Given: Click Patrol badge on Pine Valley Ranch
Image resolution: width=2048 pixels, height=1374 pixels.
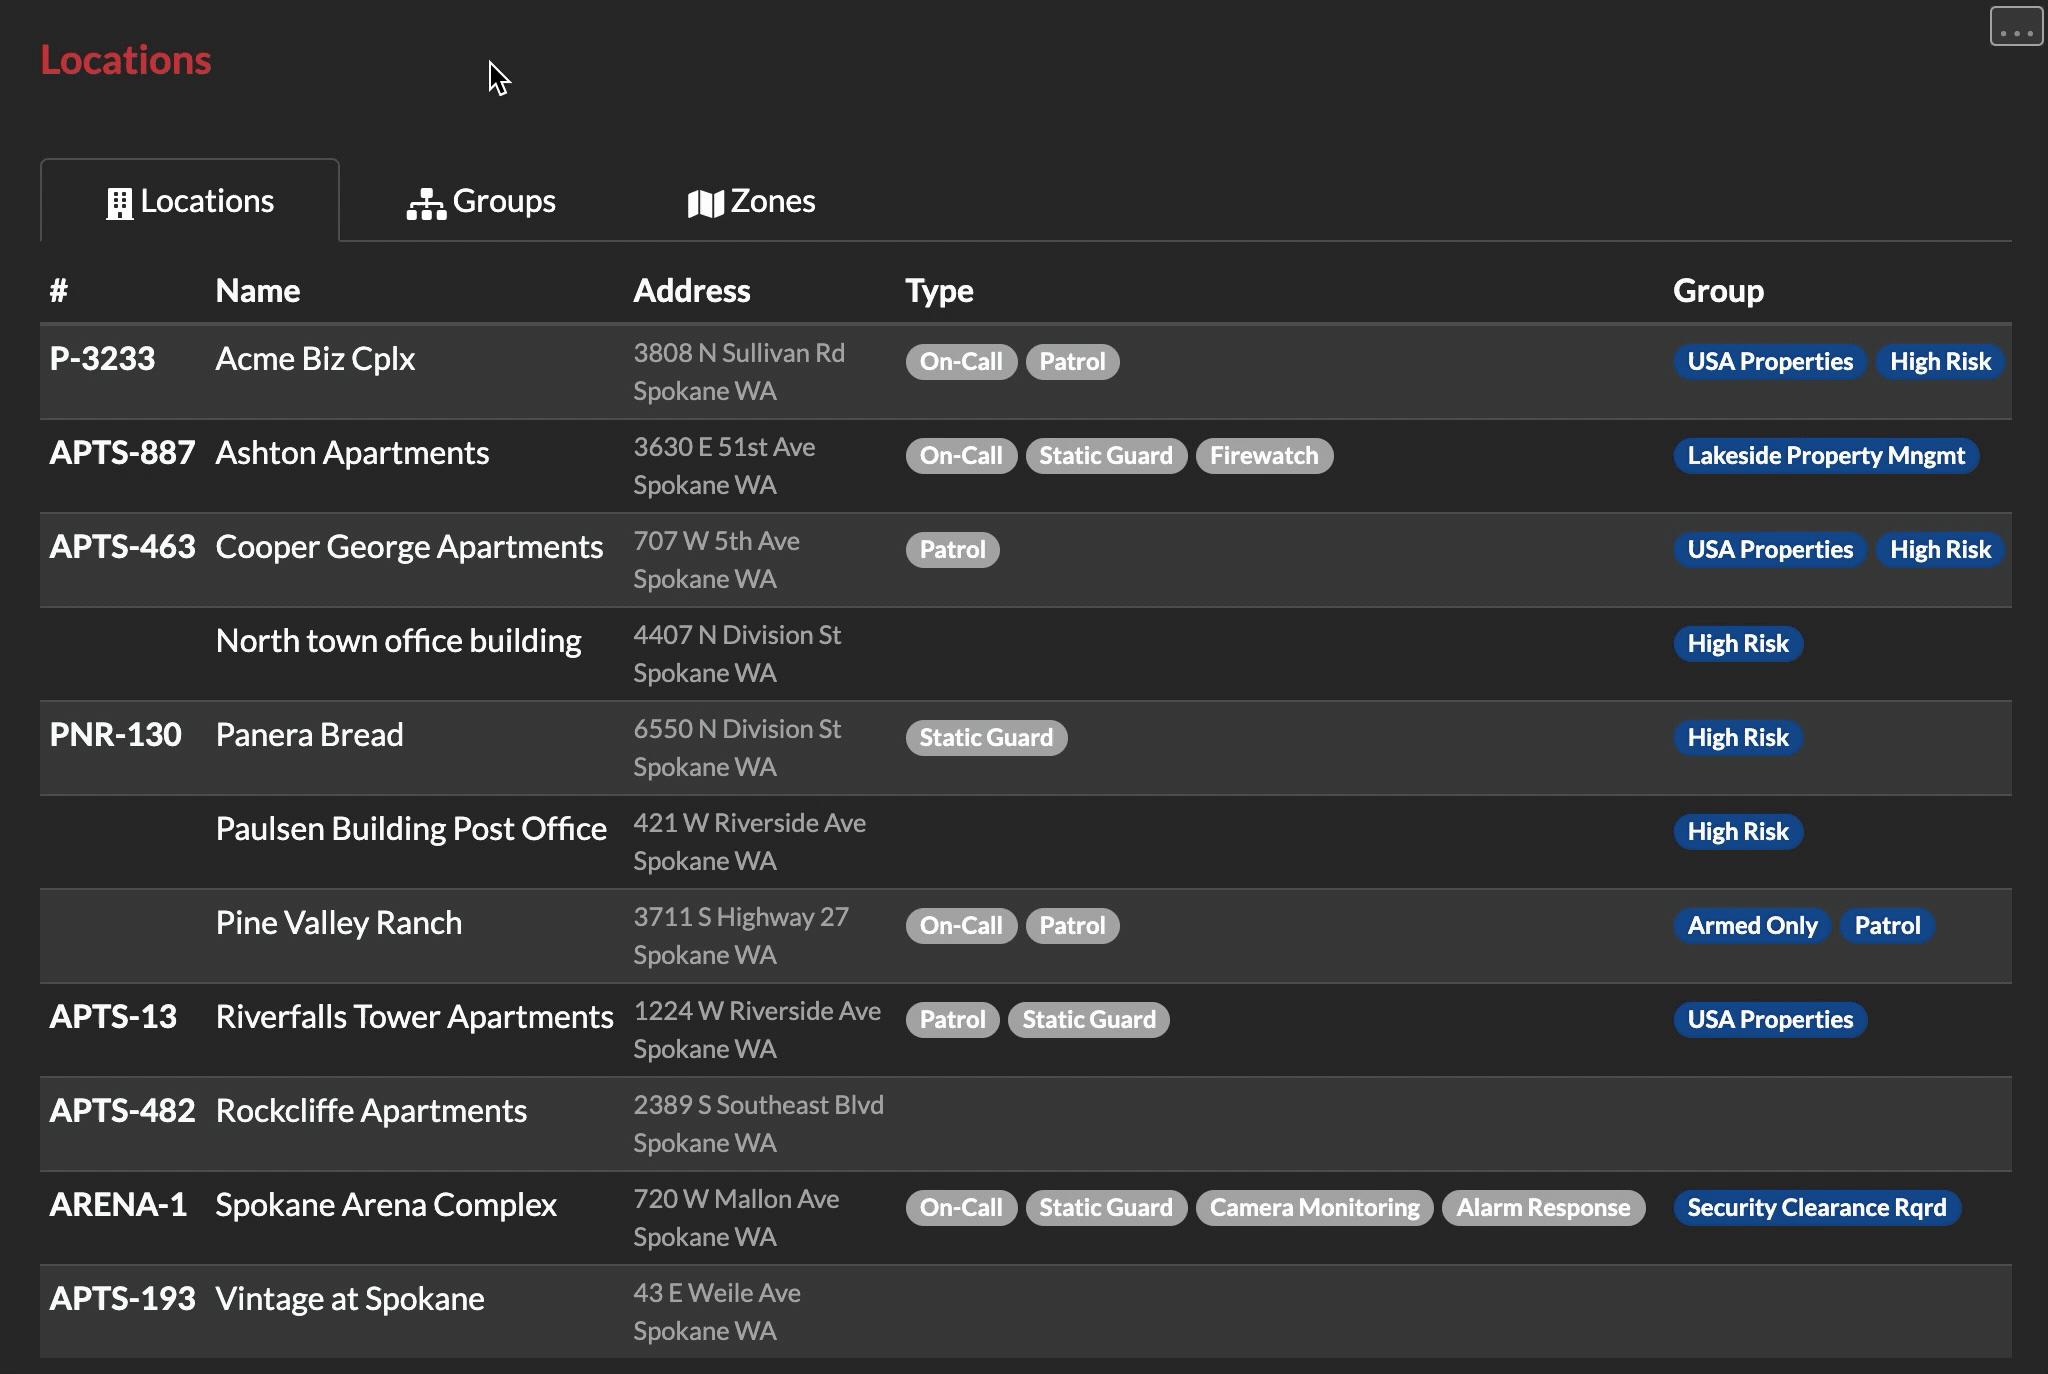Looking at the screenshot, I should (x=1072, y=925).
